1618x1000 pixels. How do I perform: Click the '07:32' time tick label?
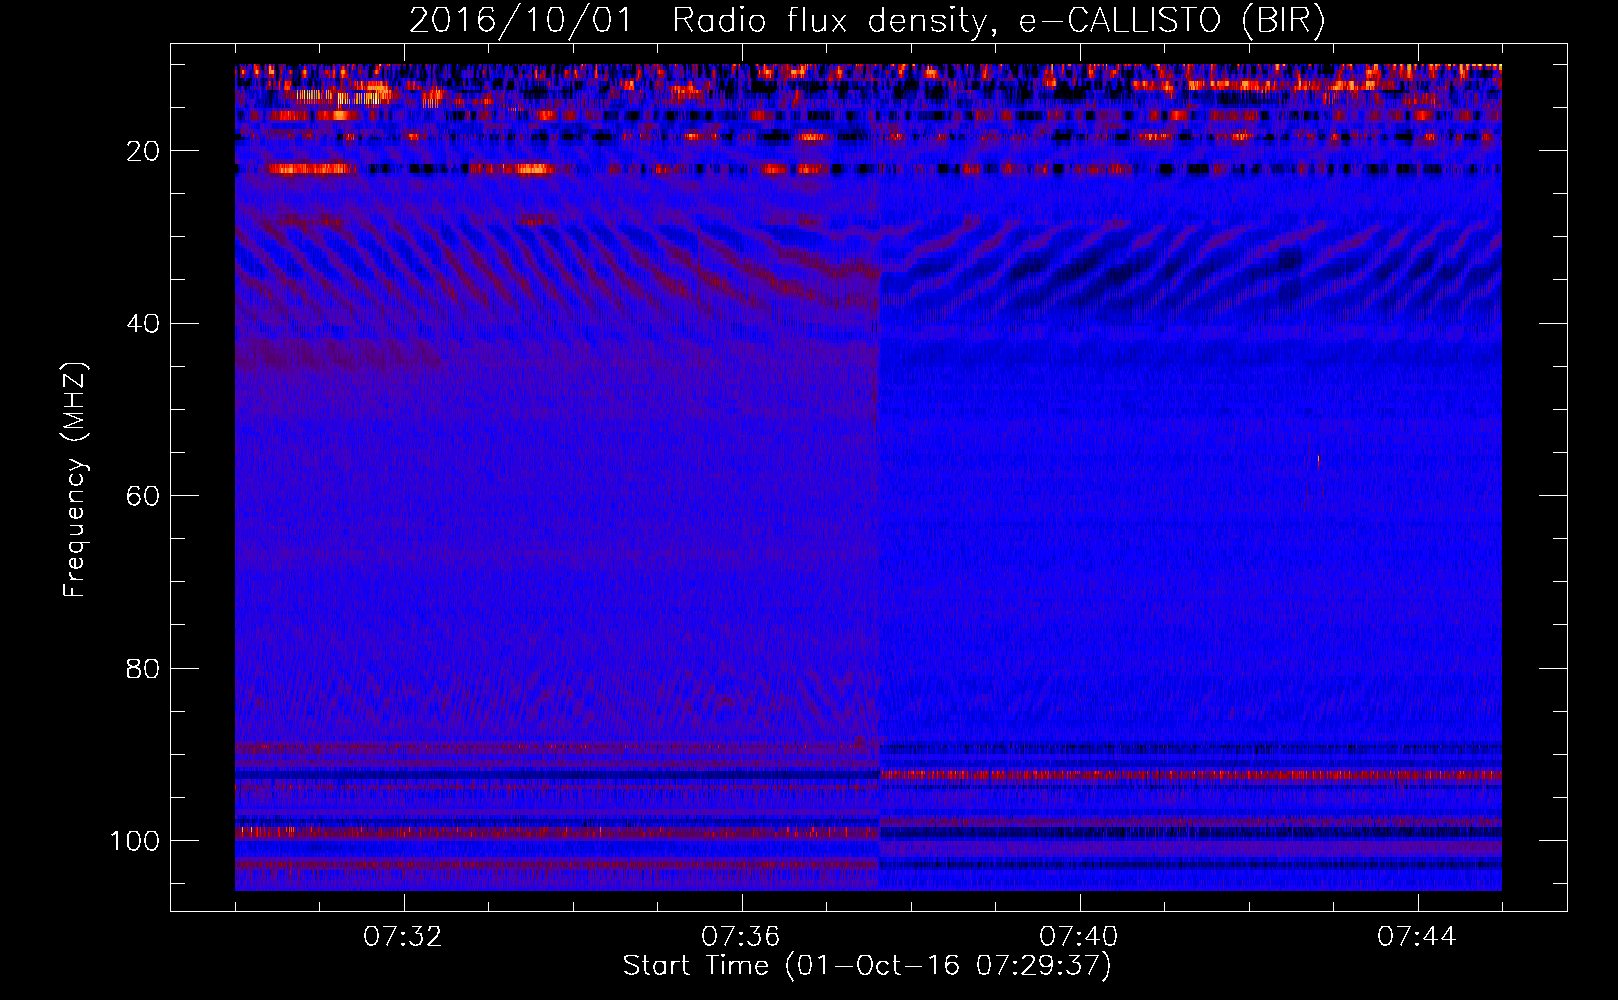tap(403, 936)
